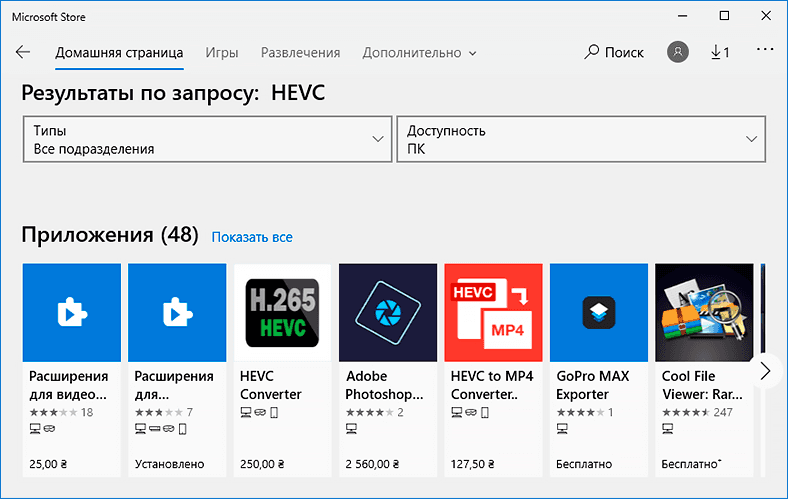
Task: Open the Доступность filter dropdown
Action: tap(581, 139)
